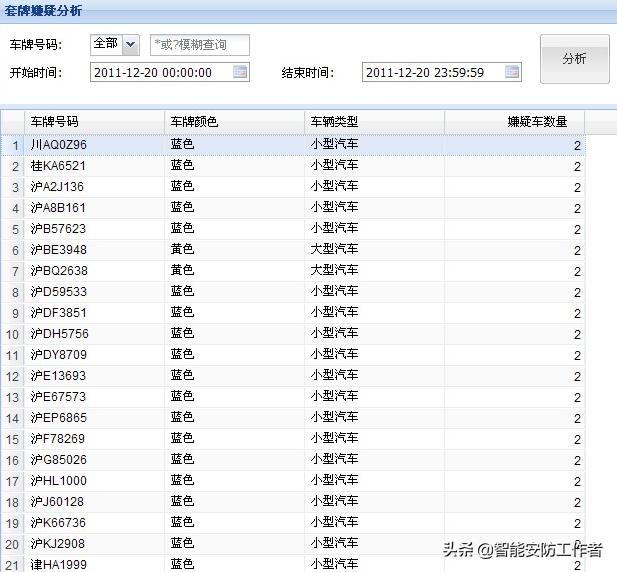This screenshot has height=572, width=617.
Task: Open the start time calendar picker icon
Action: [x=240, y=72]
